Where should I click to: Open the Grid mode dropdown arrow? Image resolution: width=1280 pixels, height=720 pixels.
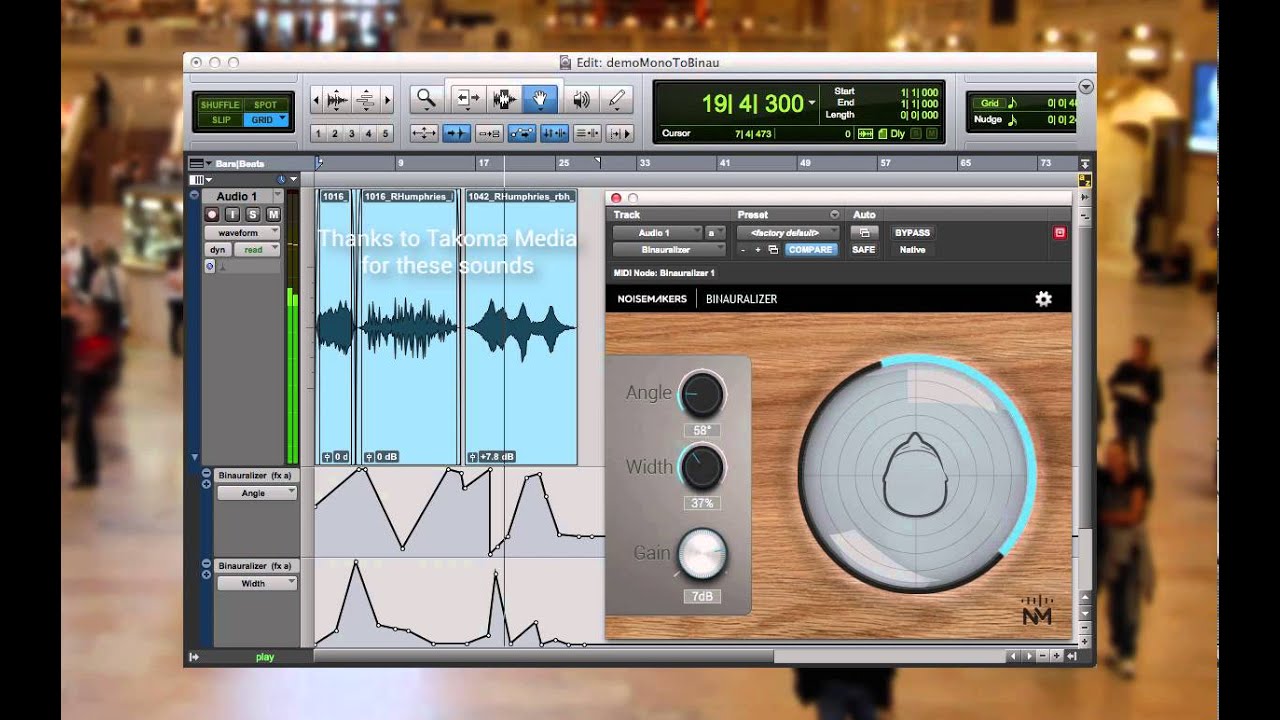282,119
